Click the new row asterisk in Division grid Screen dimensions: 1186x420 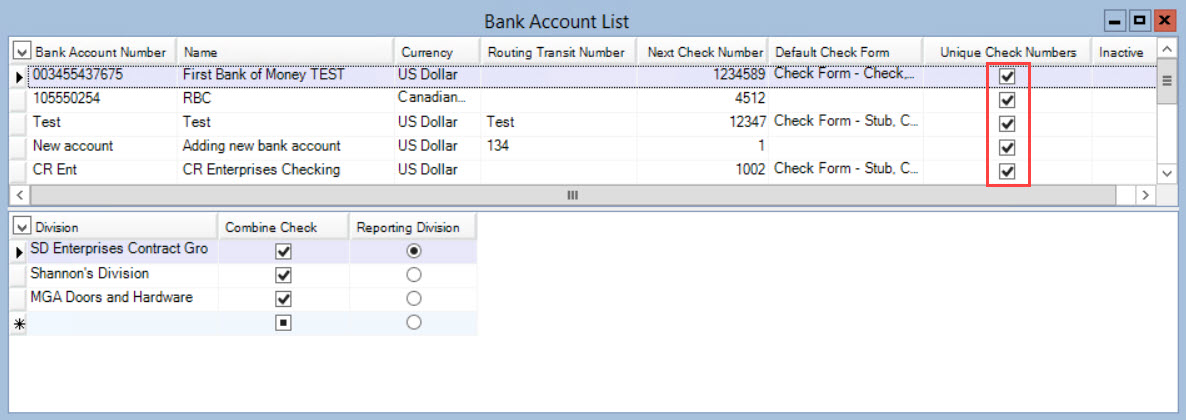coord(18,323)
